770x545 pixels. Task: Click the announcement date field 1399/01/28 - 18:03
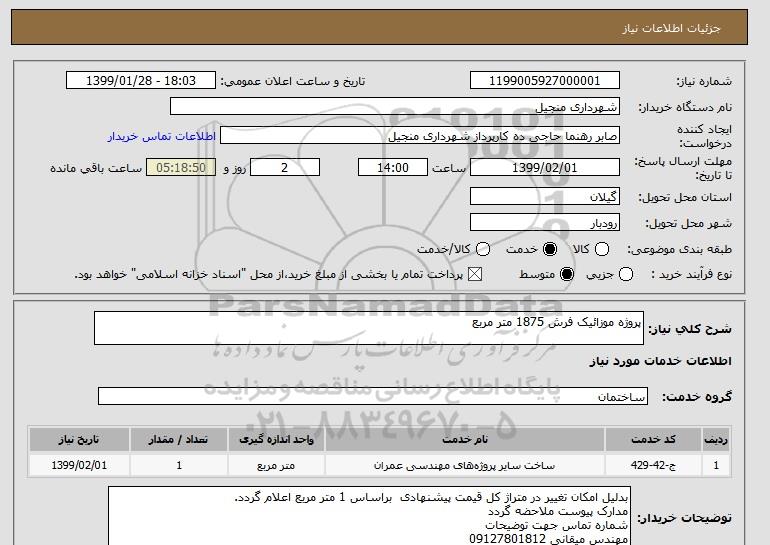pos(141,81)
